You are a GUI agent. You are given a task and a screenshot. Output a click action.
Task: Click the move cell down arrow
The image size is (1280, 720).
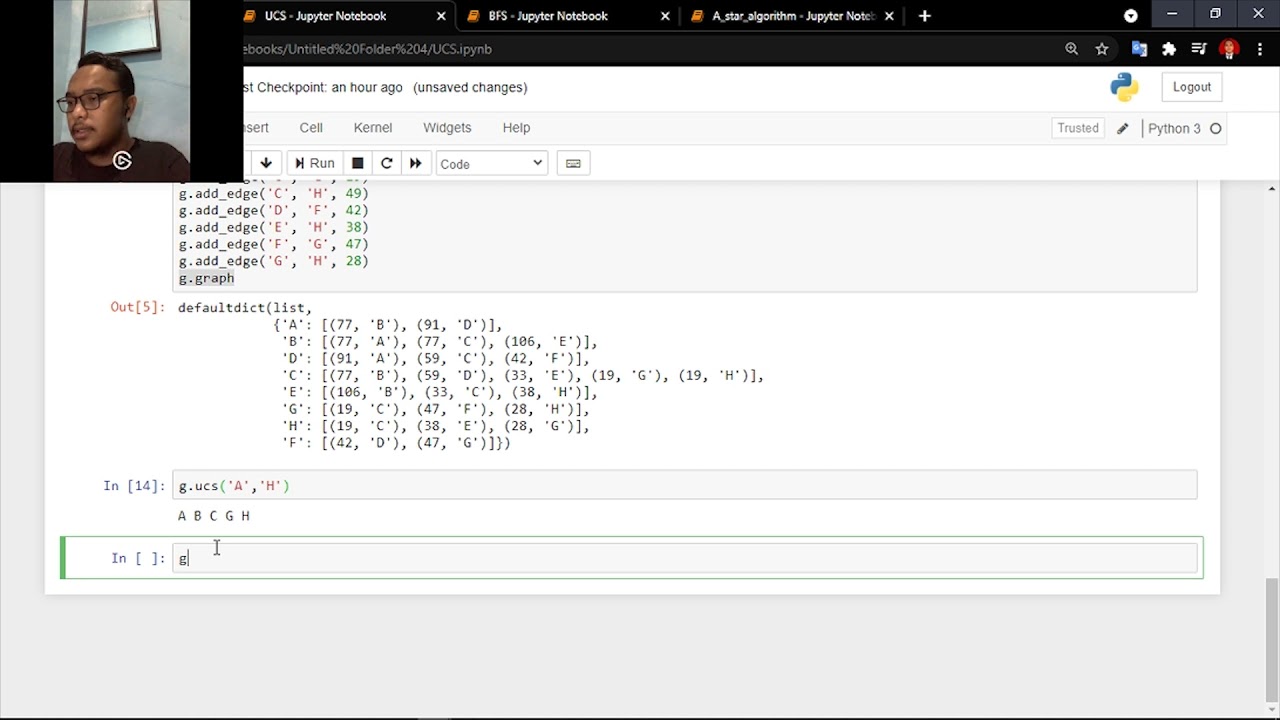pyautogui.click(x=266, y=163)
